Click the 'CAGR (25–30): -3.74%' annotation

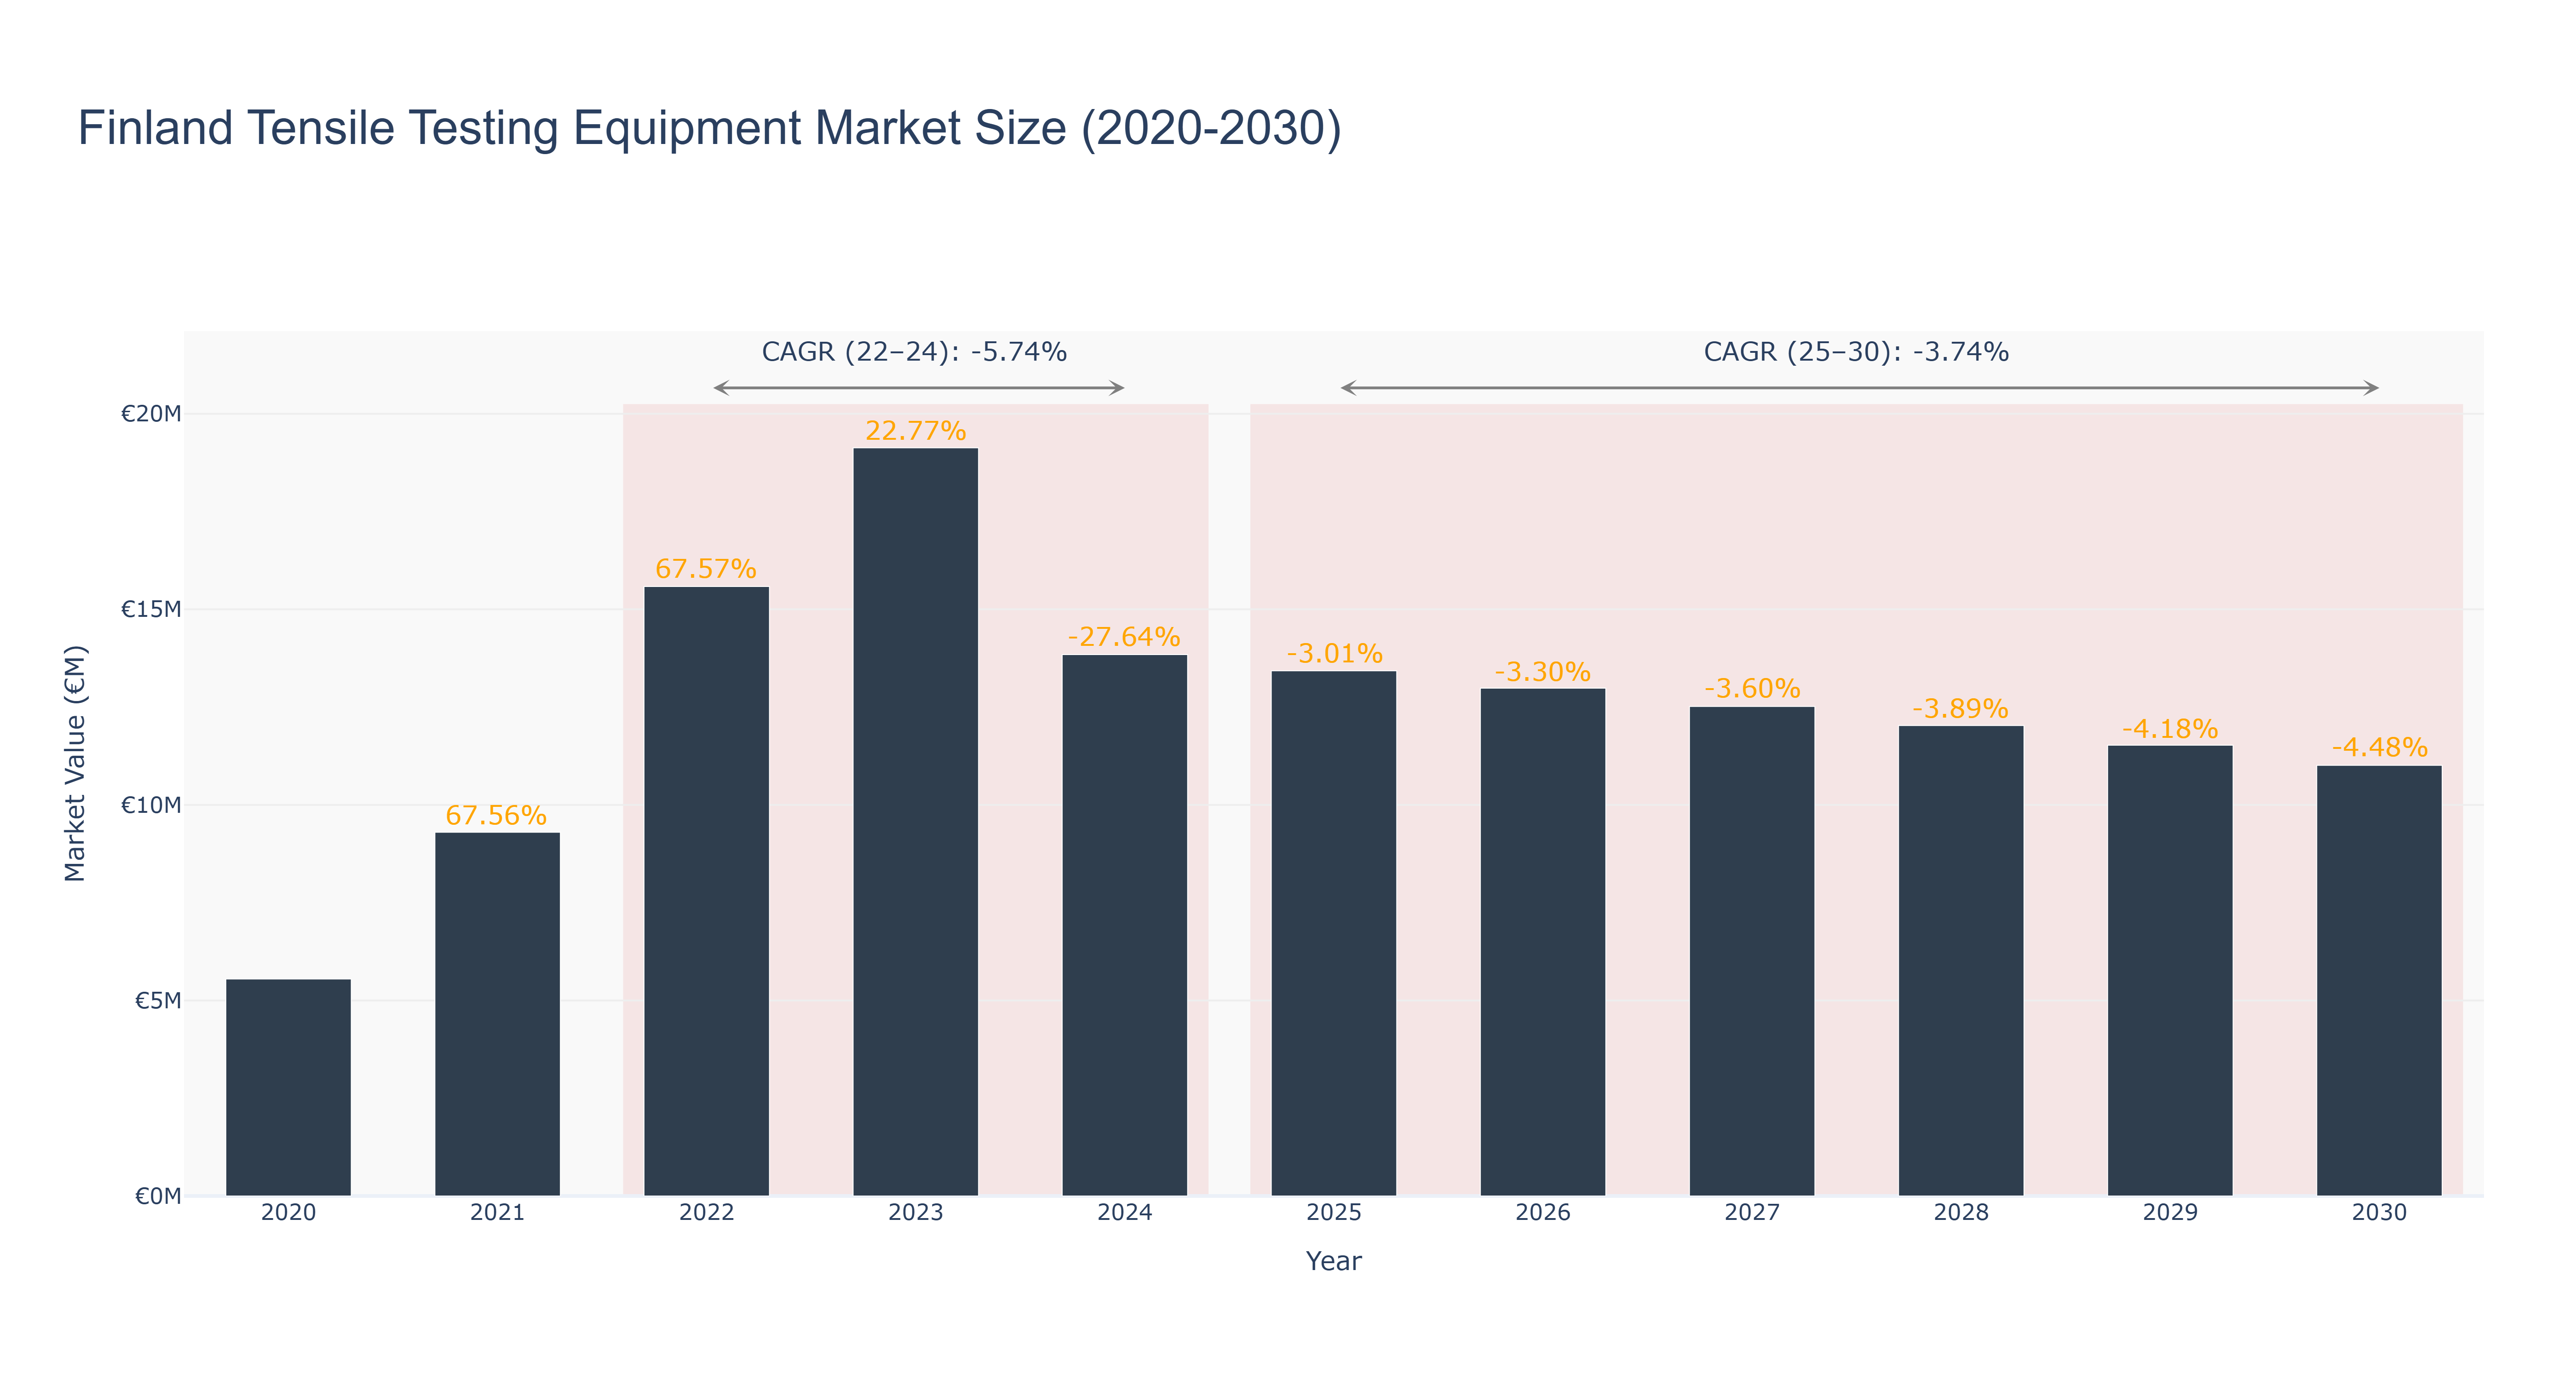(1856, 352)
